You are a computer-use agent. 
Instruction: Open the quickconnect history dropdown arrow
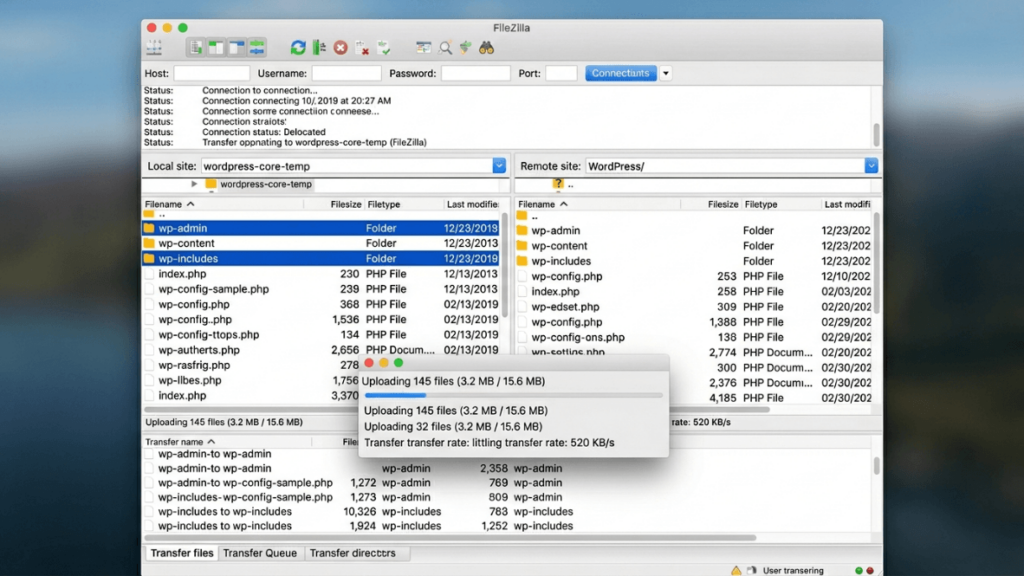[x=665, y=73]
